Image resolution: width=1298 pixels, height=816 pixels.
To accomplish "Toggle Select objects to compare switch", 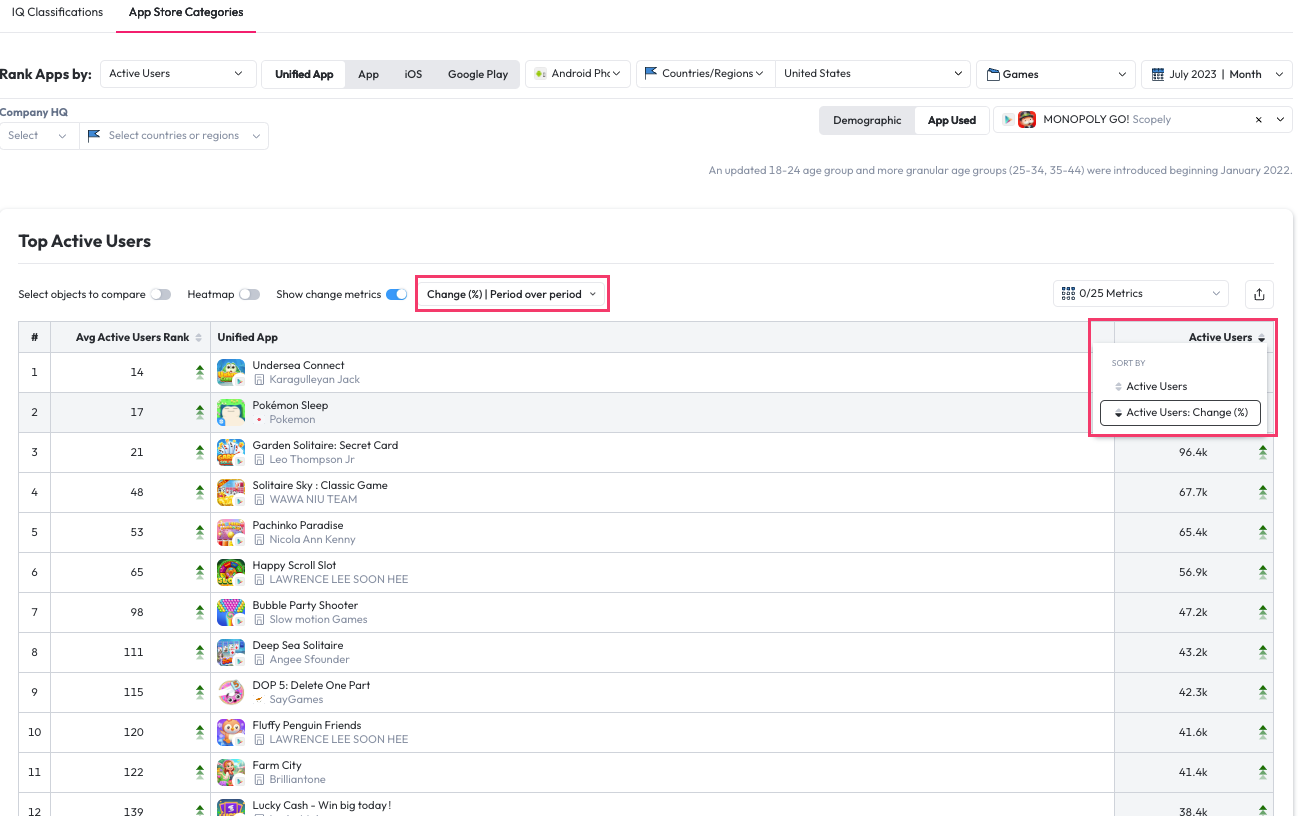I will [160, 295].
